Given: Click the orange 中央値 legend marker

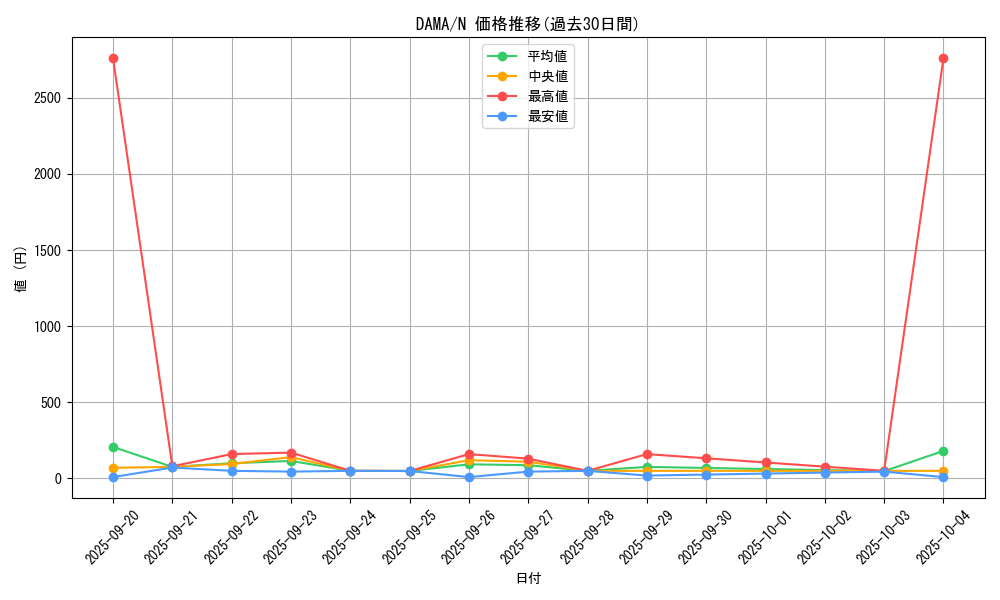Looking at the screenshot, I should (503, 76).
